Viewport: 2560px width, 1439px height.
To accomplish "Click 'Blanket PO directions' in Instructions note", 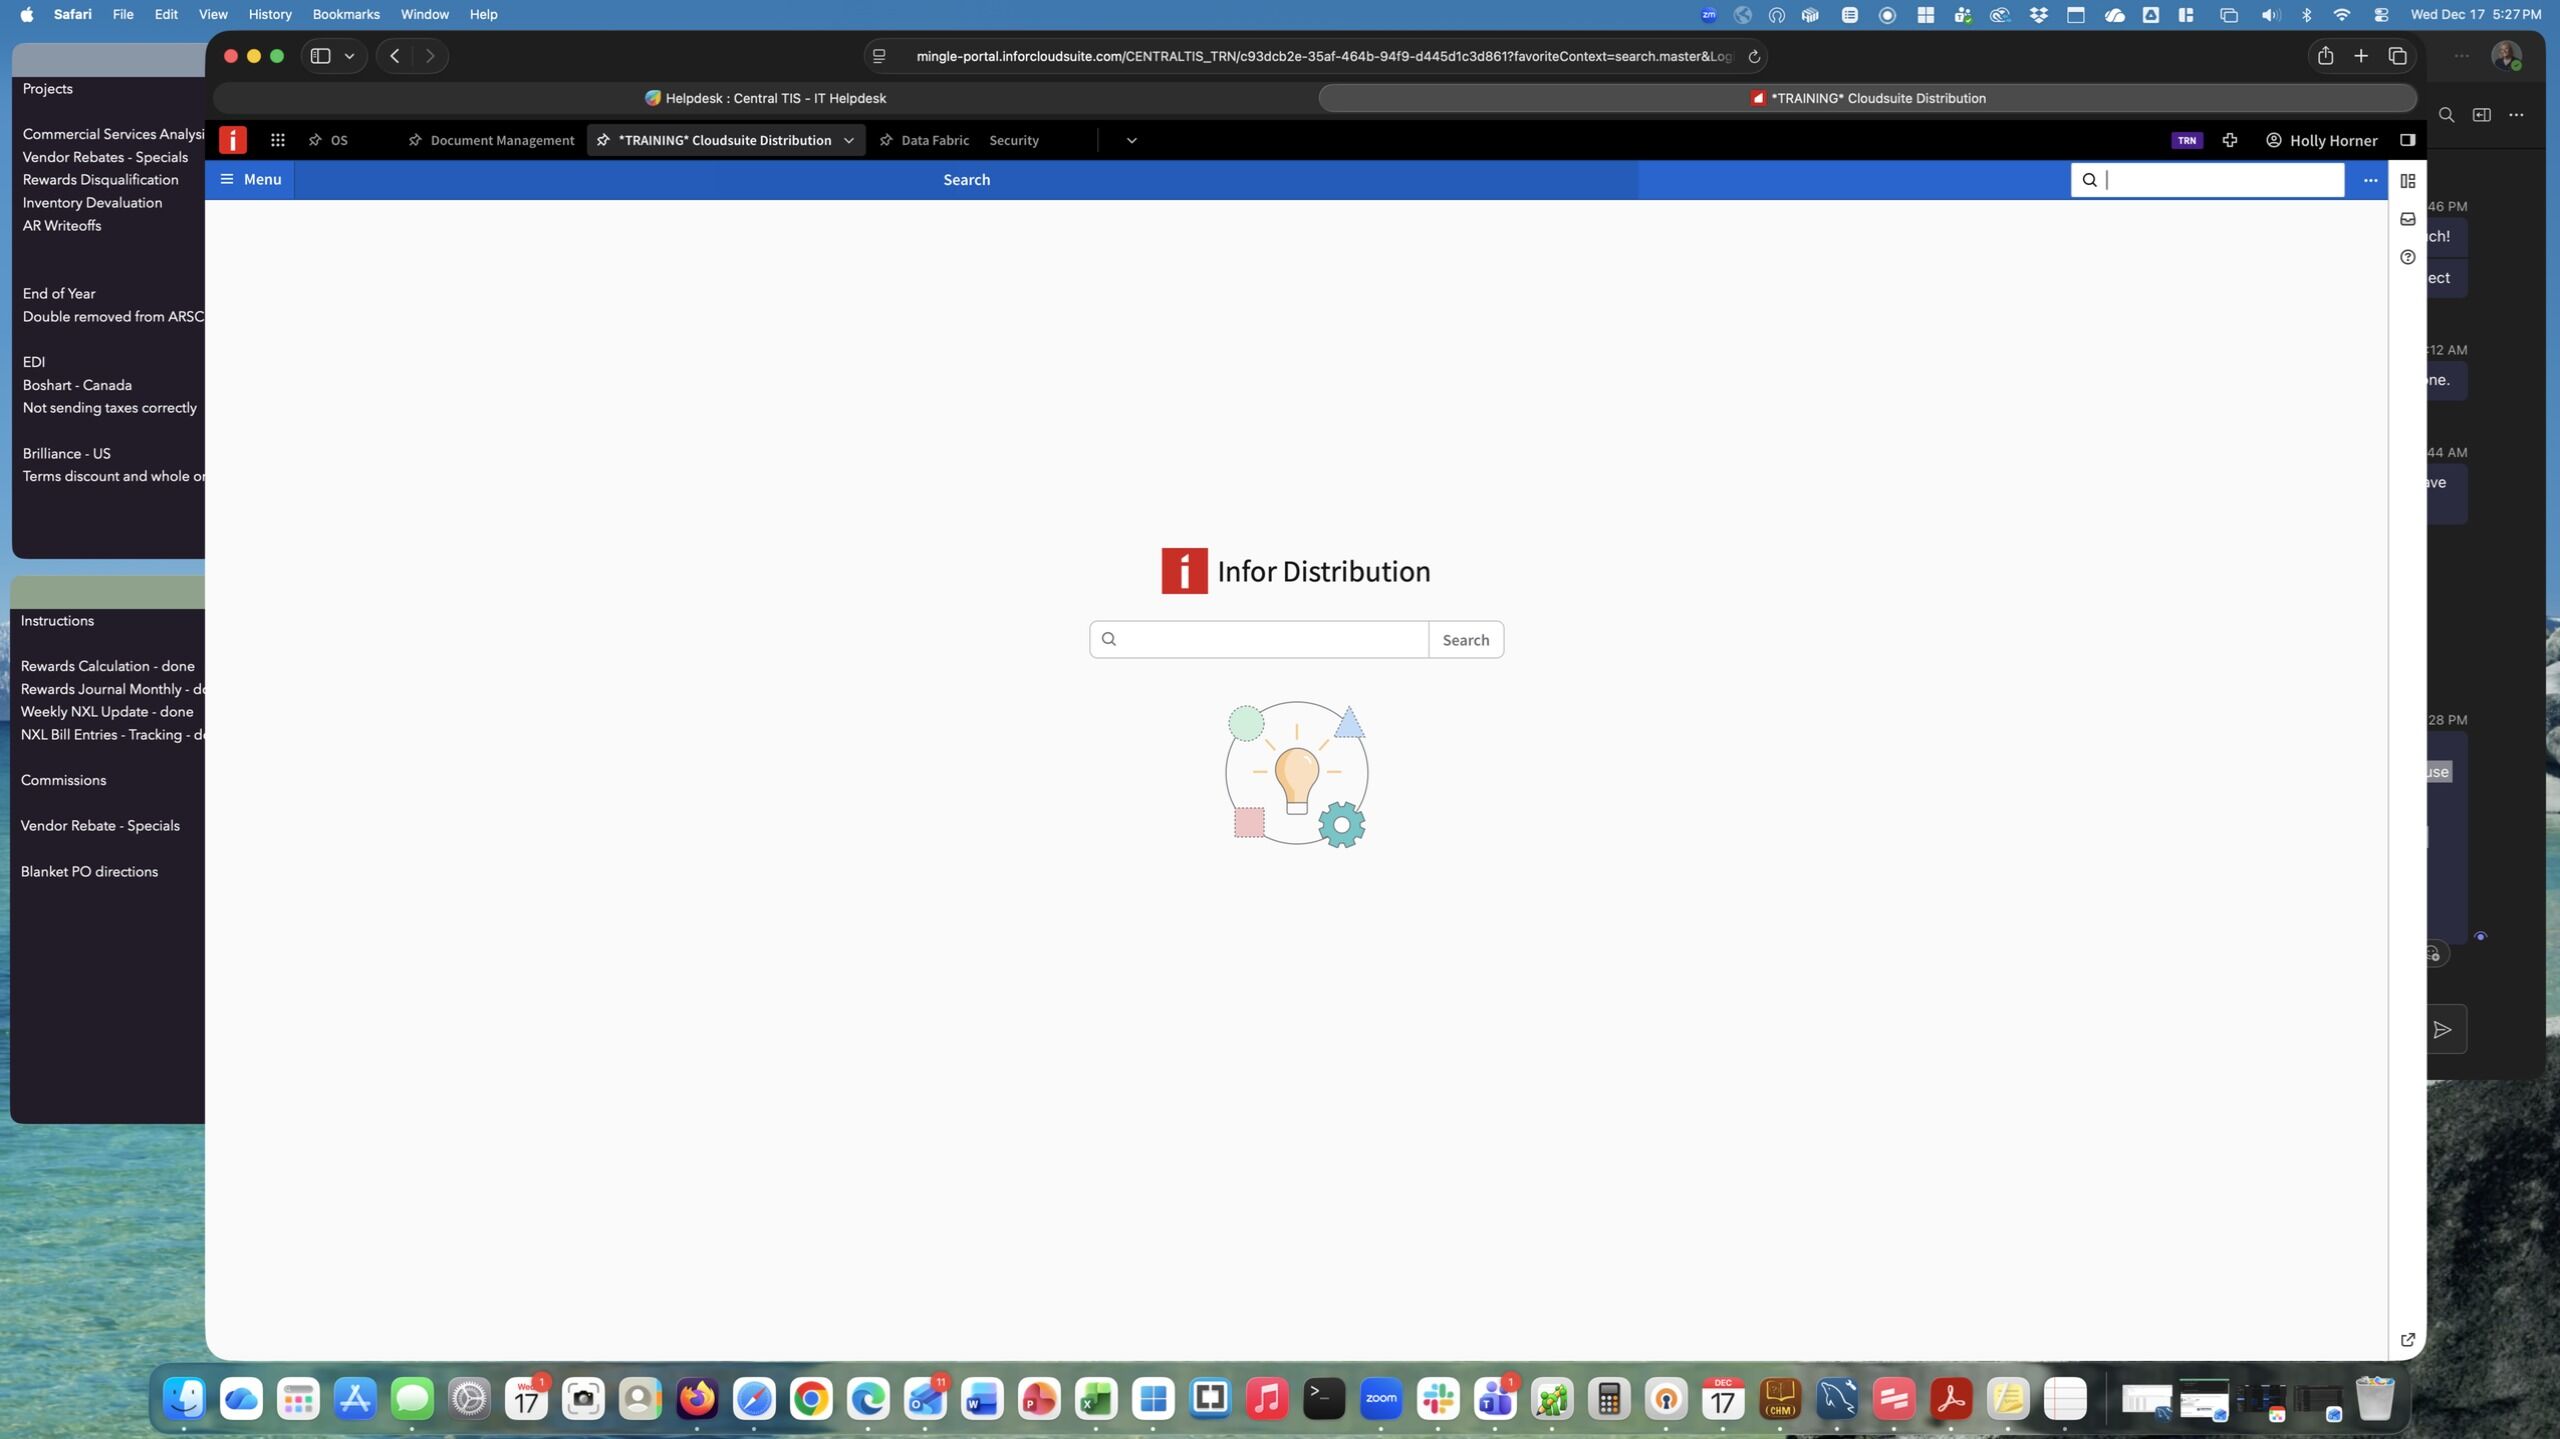I will tap(89, 872).
